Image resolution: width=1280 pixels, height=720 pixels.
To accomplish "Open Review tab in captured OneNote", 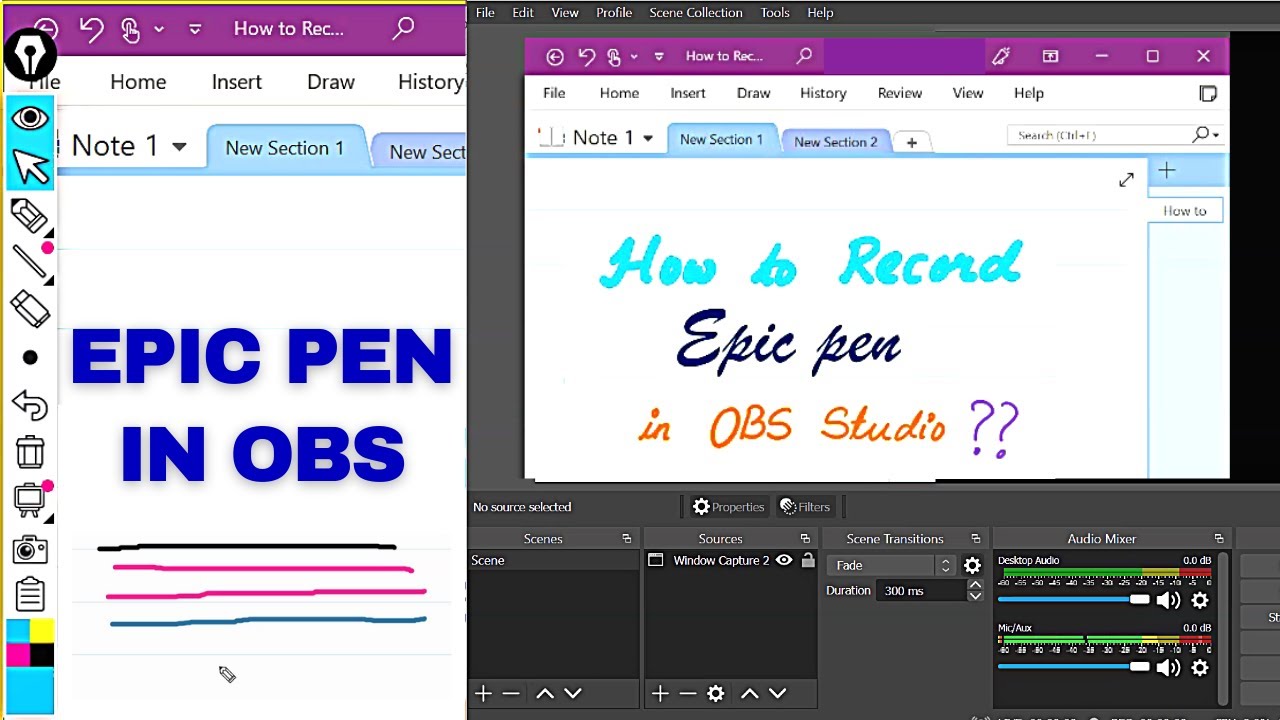I will (900, 93).
